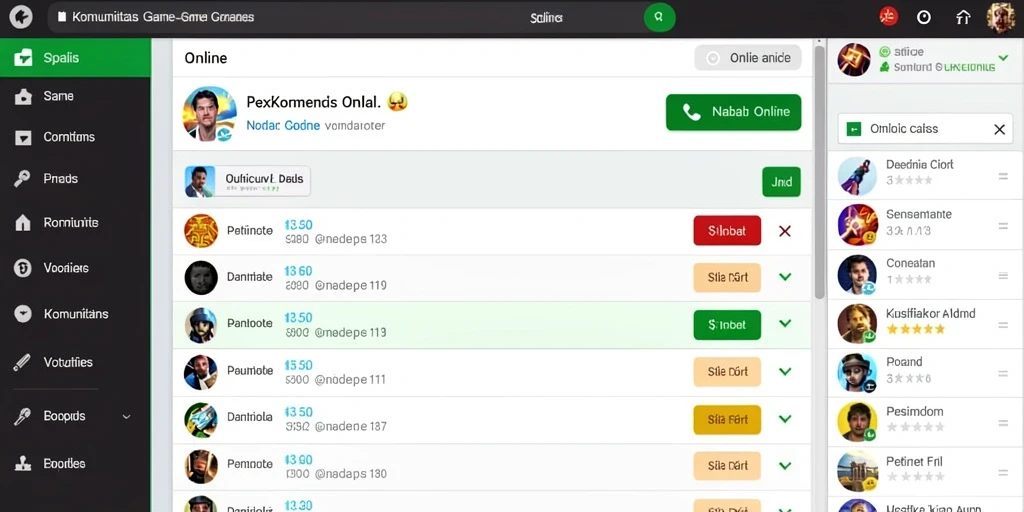The height and width of the screenshot is (512, 1024).
Task: Click the green Nabab Online call button
Action: [x=733, y=112]
